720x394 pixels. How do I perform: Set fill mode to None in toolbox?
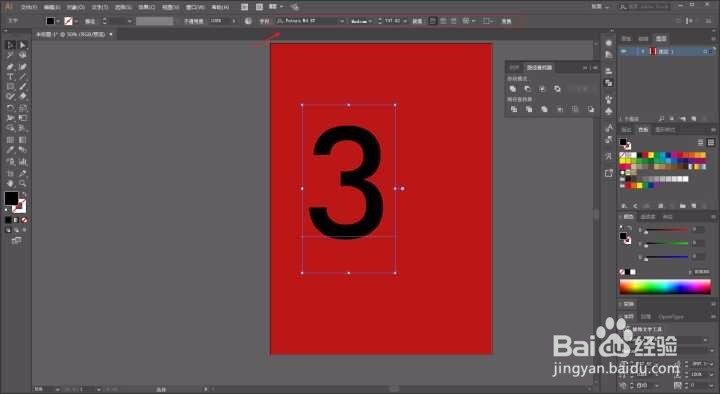point(24,220)
